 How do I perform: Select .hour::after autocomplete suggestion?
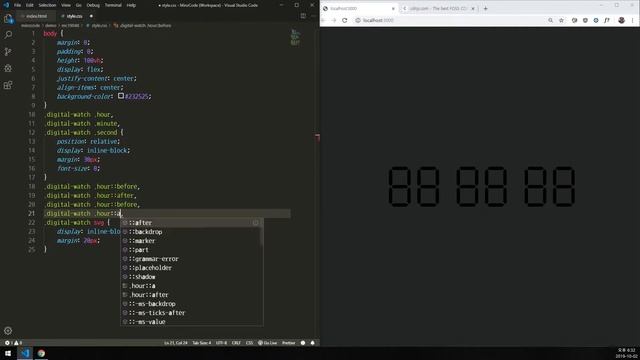191,295
